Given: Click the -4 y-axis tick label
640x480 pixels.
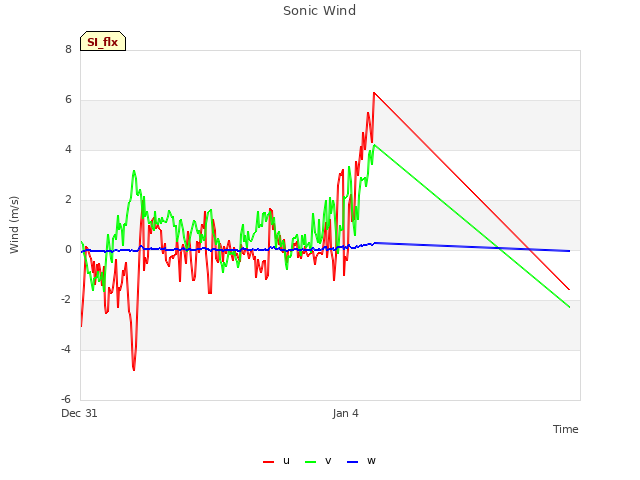Looking at the screenshot, I should click(66, 349).
